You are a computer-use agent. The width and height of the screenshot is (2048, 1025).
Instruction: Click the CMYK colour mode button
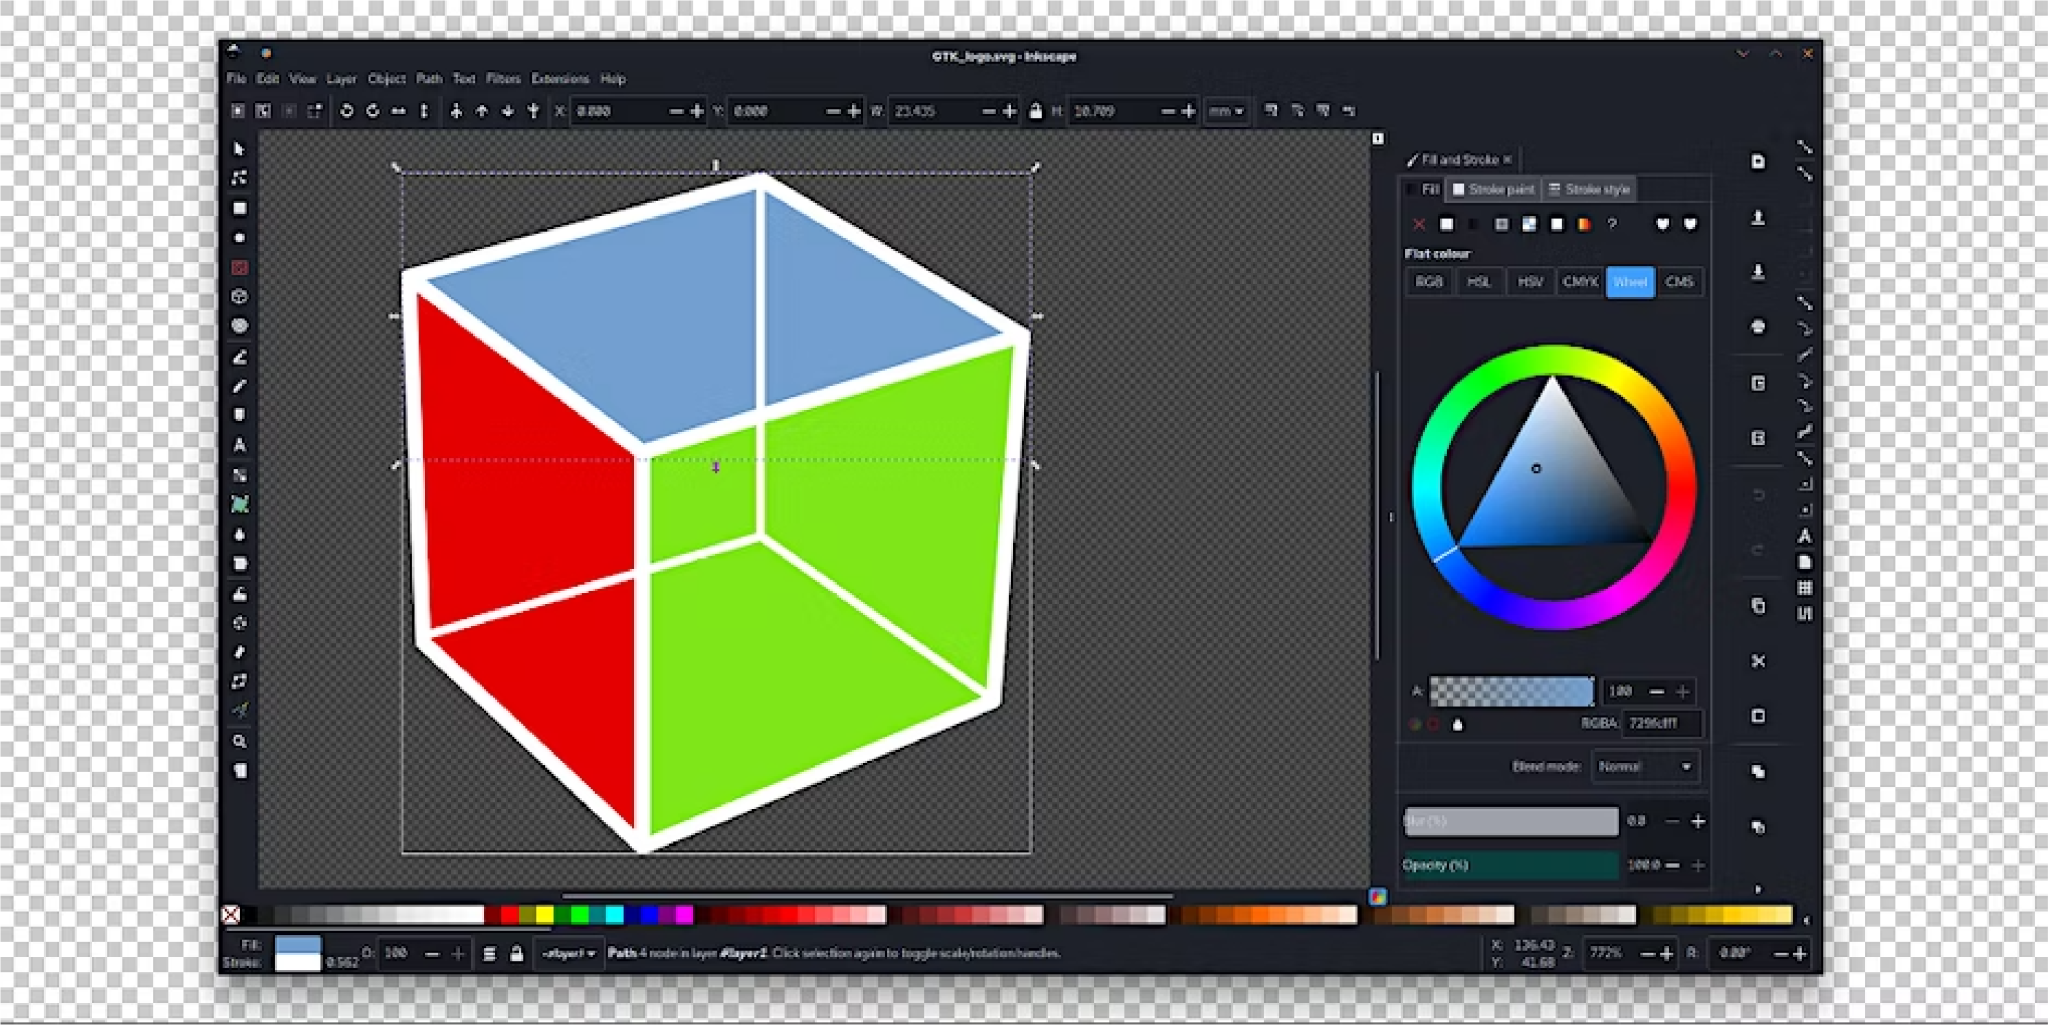pos(1579,282)
